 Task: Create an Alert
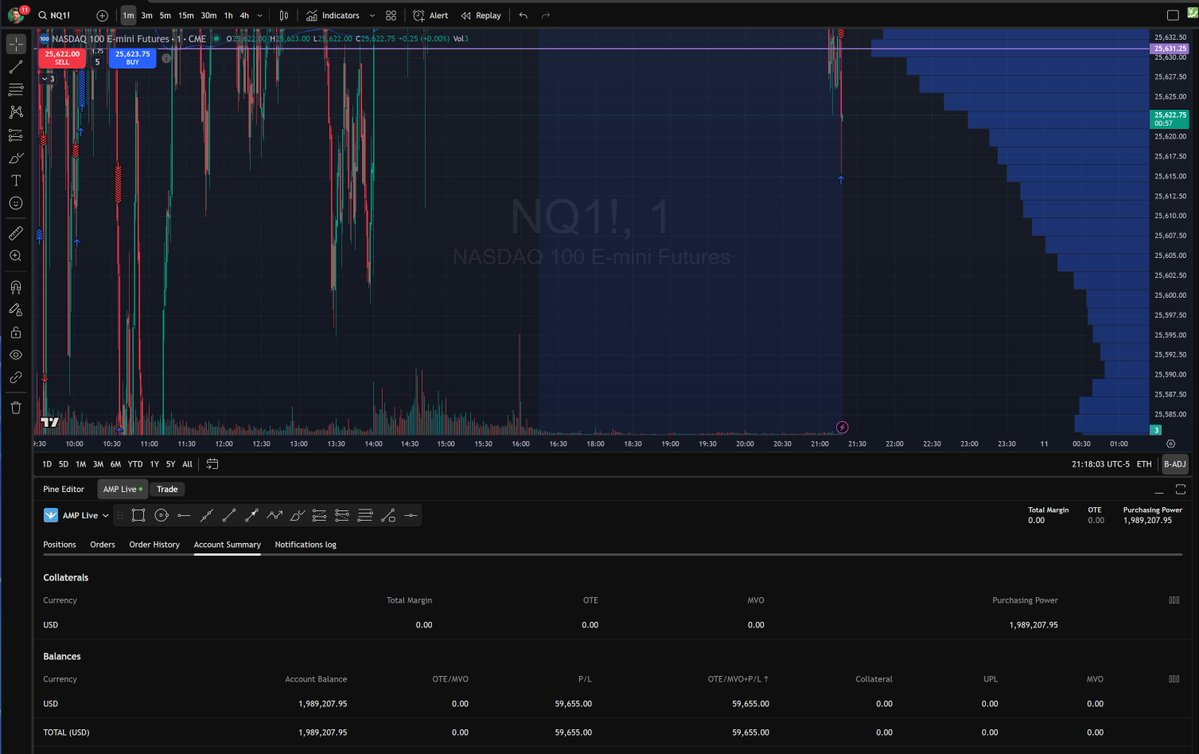[x=431, y=15]
